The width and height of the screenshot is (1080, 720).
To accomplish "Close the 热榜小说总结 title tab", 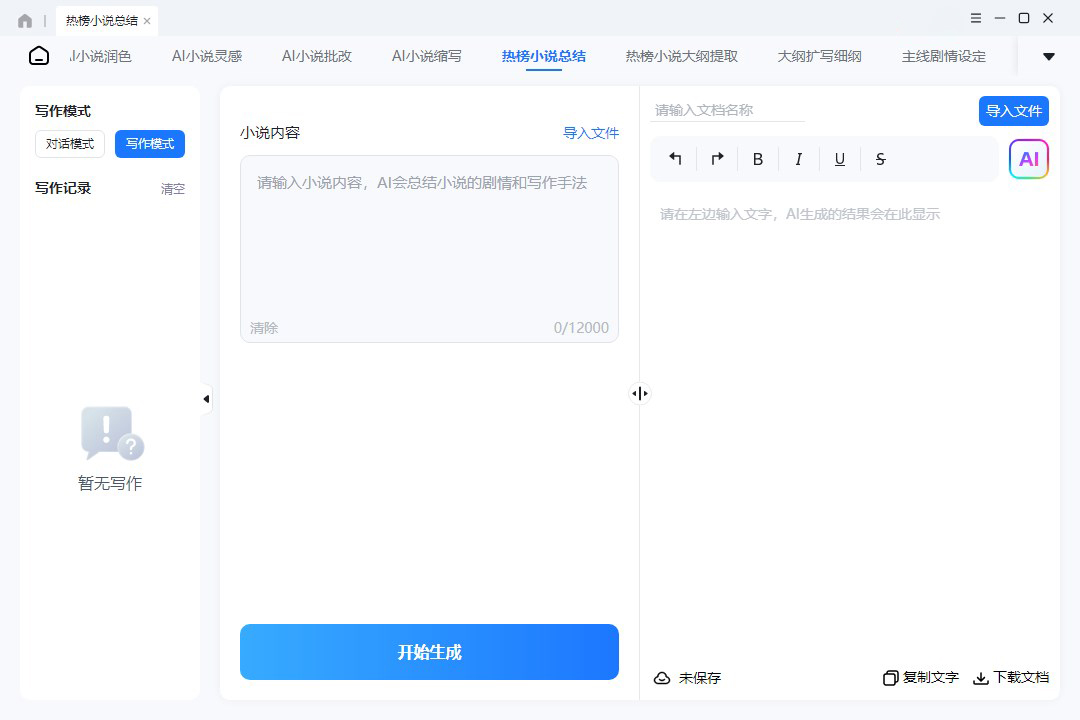I will 147,21.
